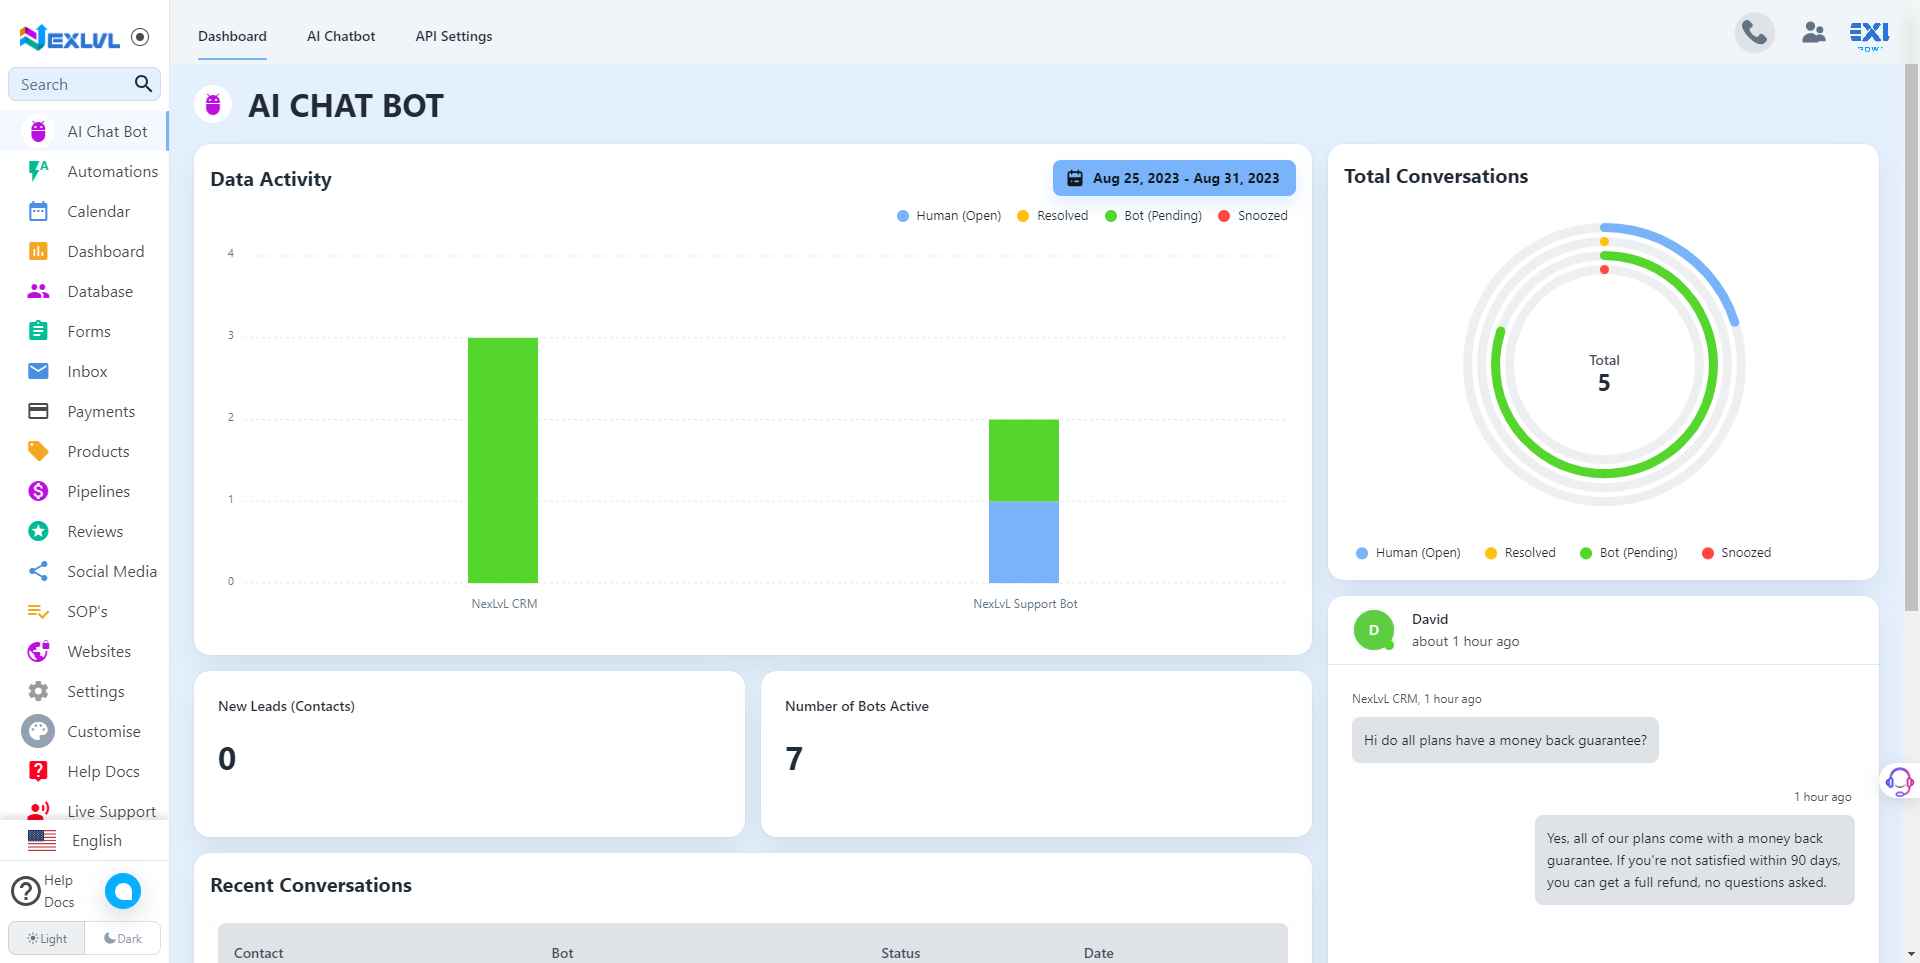
Task: Click the AI Chat Bot sidebar icon
Action: click(38, 131)
